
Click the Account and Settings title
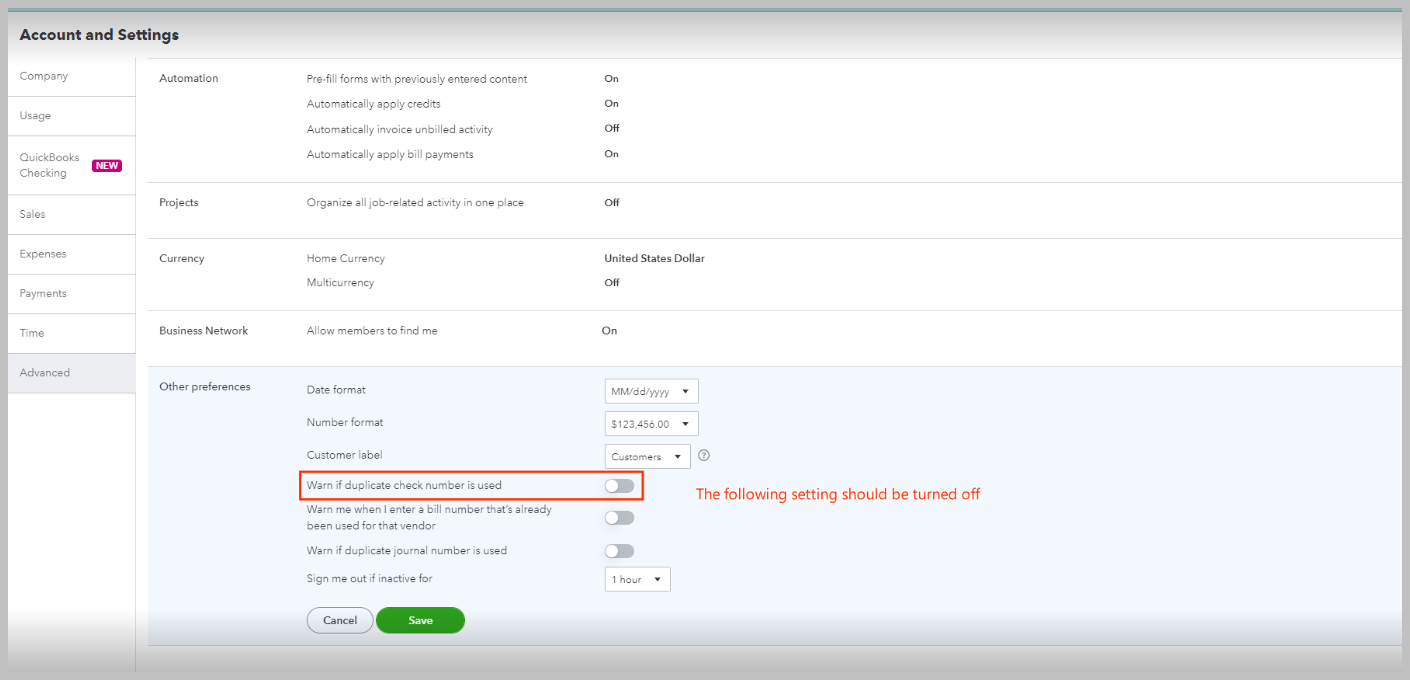pyautogui.click(x=99, y=35)
